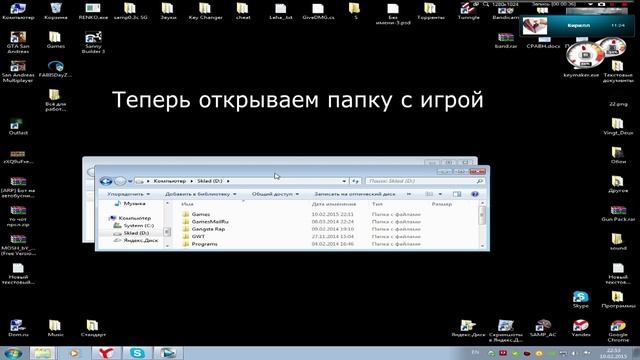The width and height of the screenshot is (640, 360).
Task: Click Компьютер in the address breadcrumb
Action: (170, 181)
